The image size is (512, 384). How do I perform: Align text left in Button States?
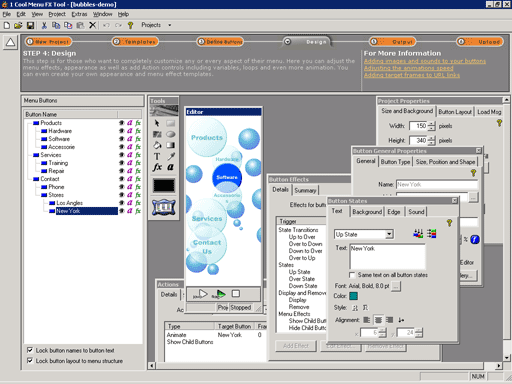tap(366, 320)
